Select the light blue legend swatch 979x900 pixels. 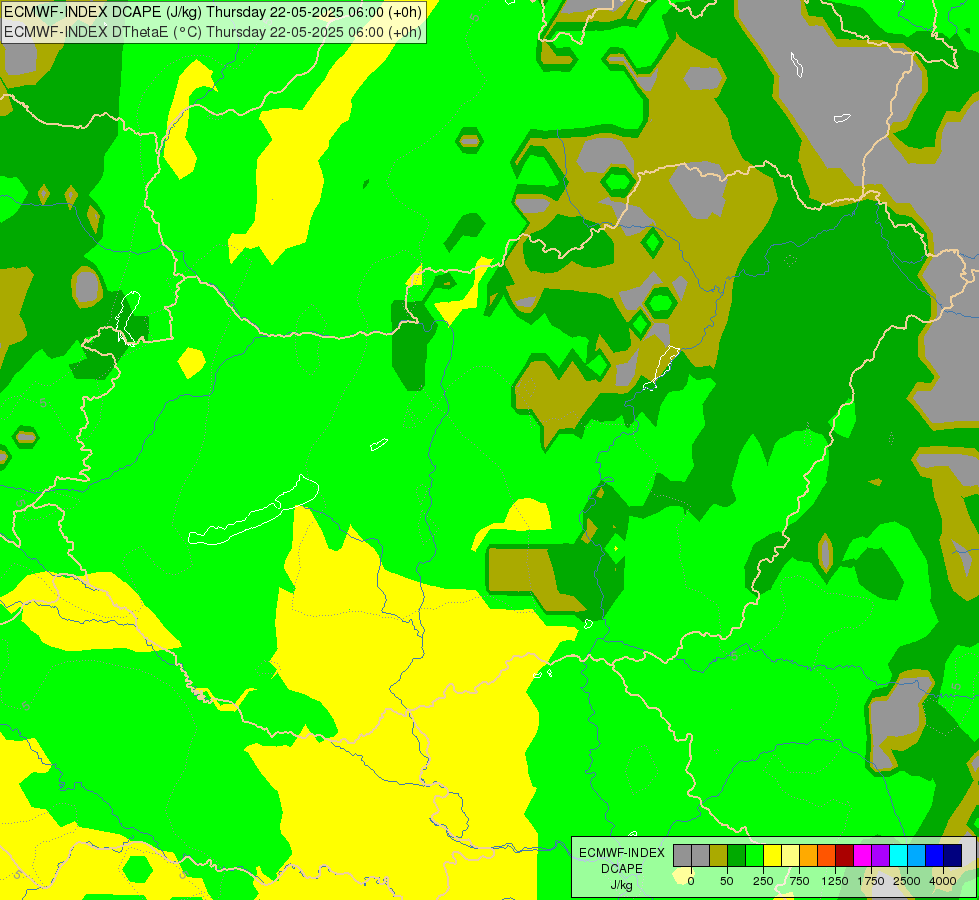coord(917,856)
